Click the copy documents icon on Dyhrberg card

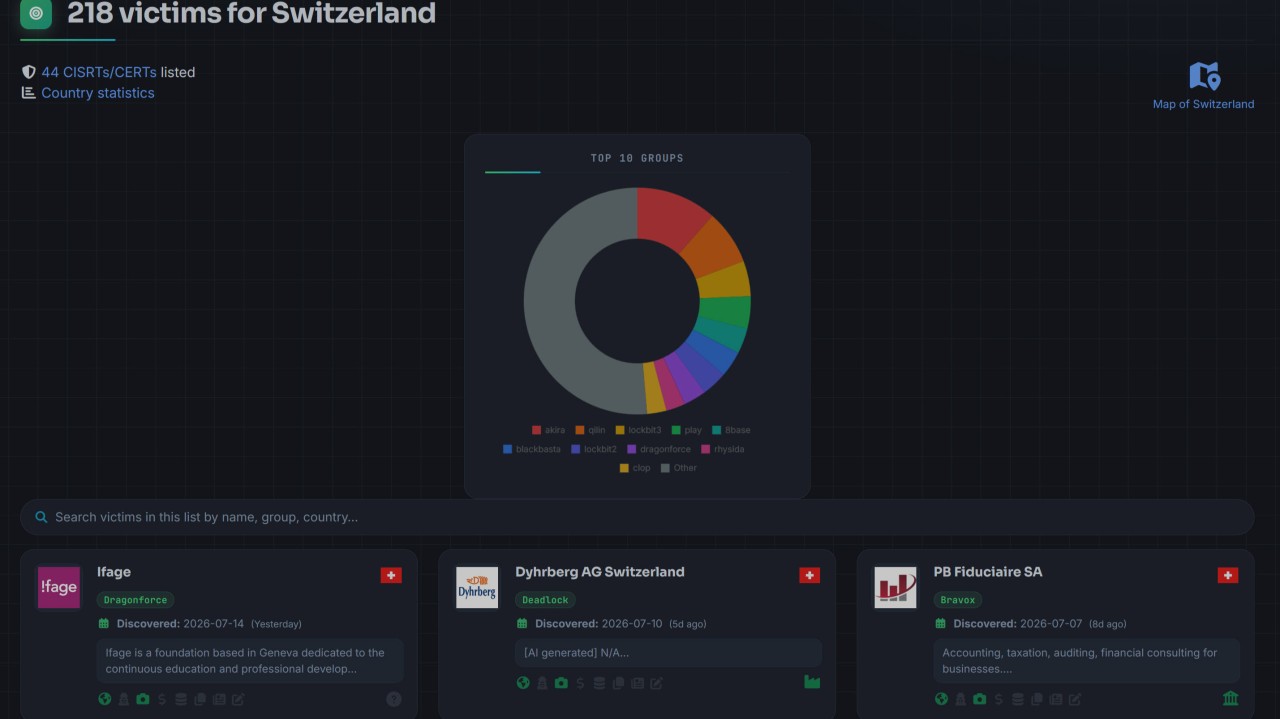tap(618, 683)
